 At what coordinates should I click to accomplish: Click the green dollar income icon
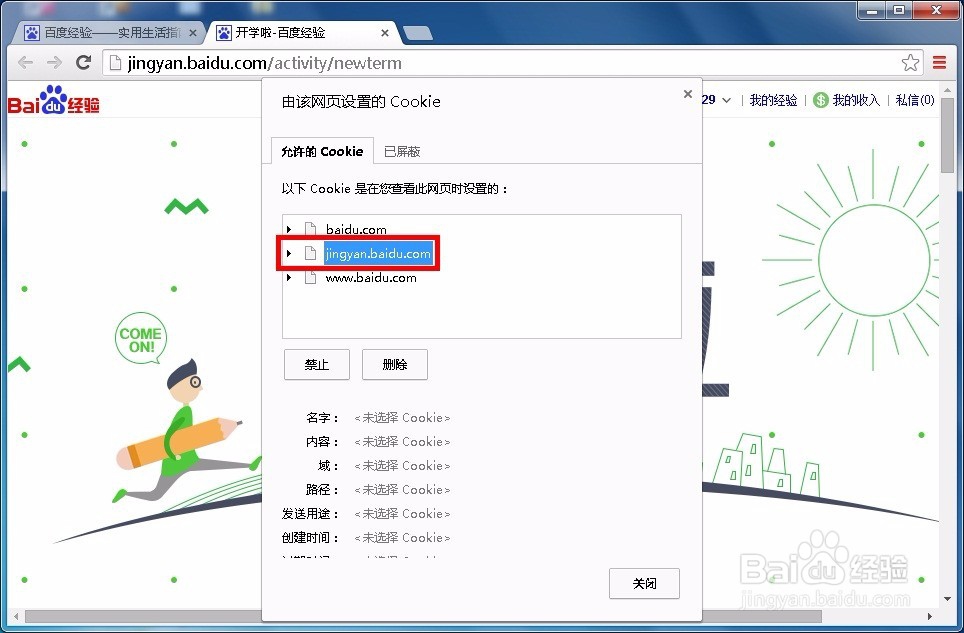pos(821,100)
